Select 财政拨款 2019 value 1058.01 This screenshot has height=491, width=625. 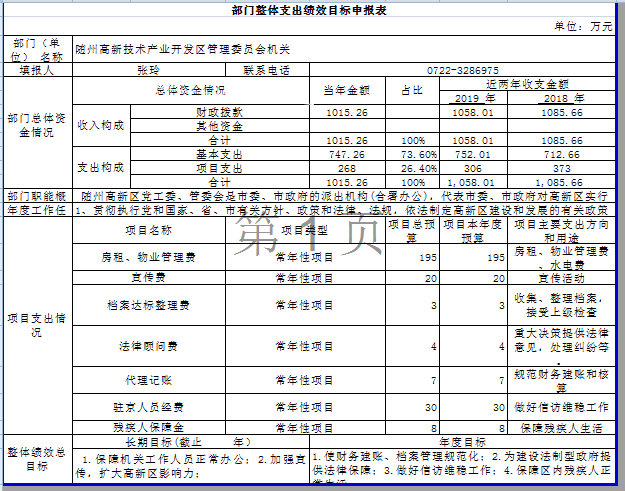point(474,112)
